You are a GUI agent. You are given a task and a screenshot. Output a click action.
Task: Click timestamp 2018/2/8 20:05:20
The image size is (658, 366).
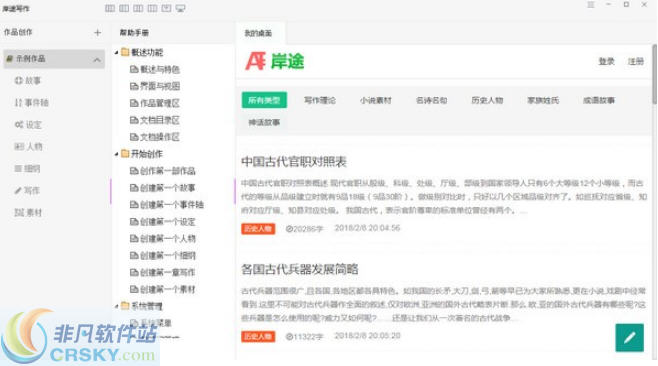[x=367, y=335]
